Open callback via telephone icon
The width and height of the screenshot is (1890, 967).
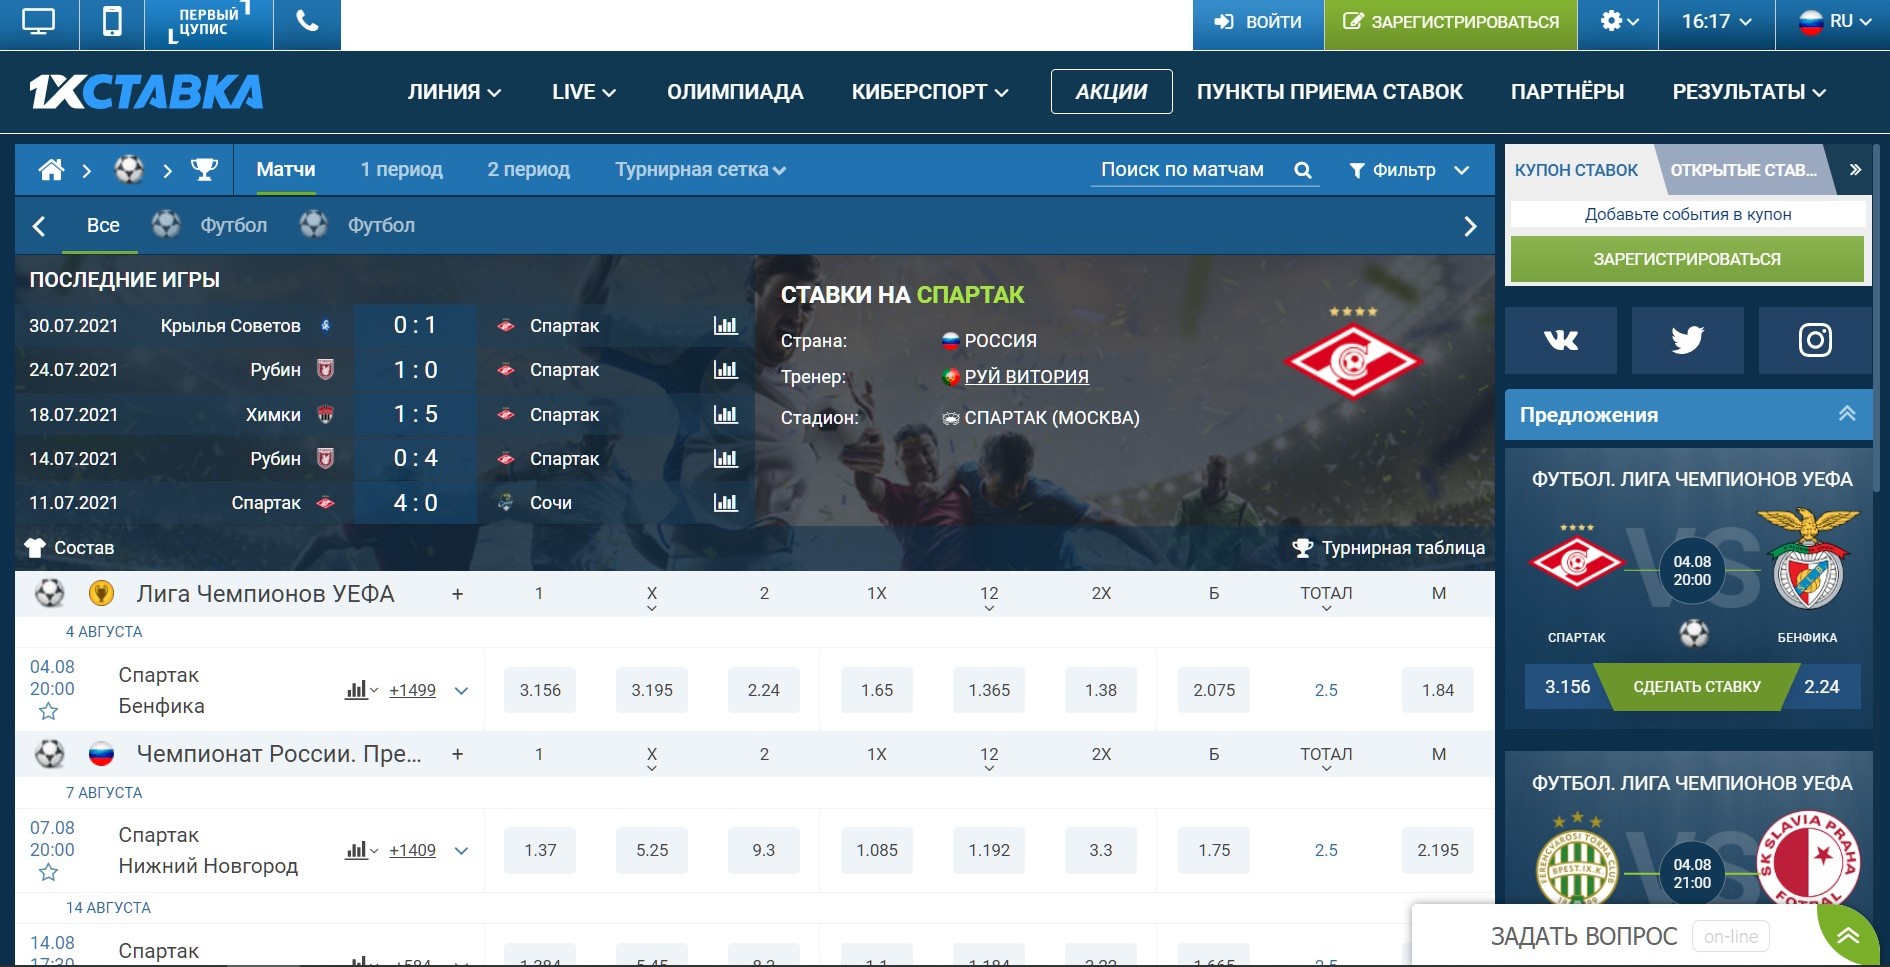(307, 22)
